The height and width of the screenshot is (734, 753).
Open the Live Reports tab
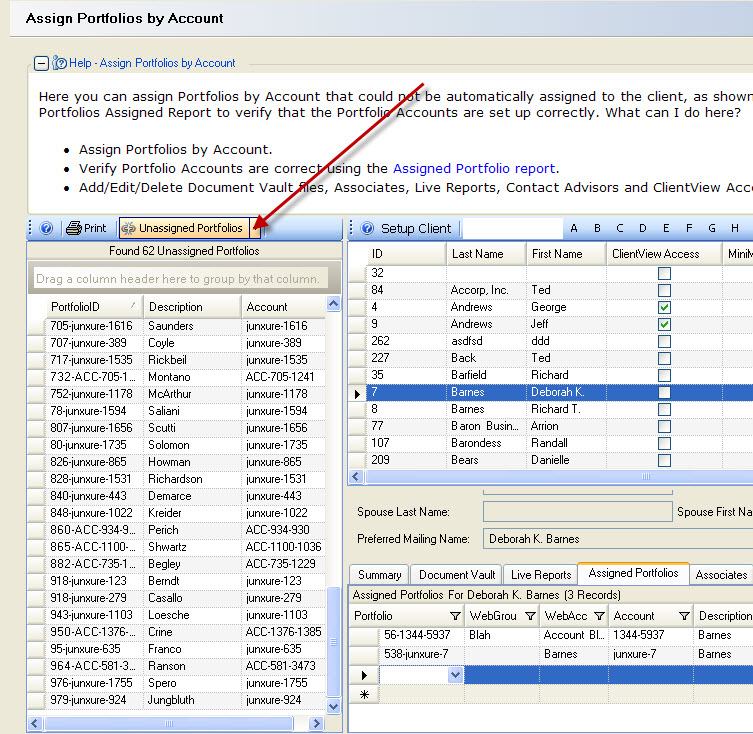click(540, 575)
